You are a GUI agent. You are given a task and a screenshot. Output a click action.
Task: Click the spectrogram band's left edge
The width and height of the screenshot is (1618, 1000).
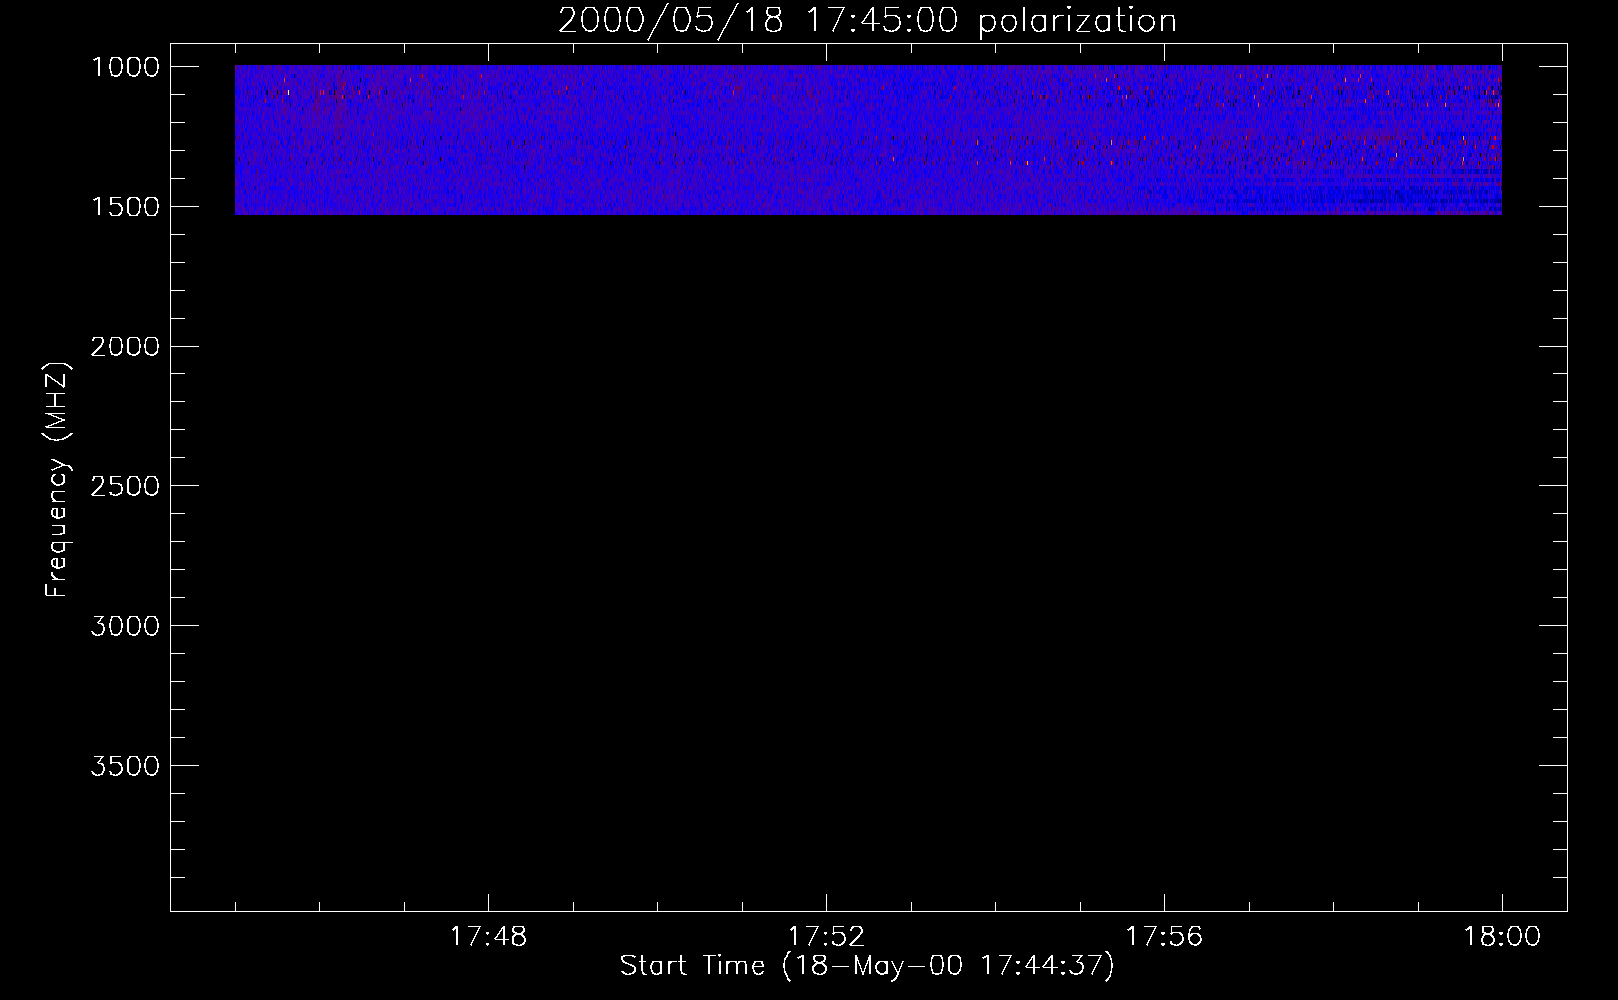(237, 140)
